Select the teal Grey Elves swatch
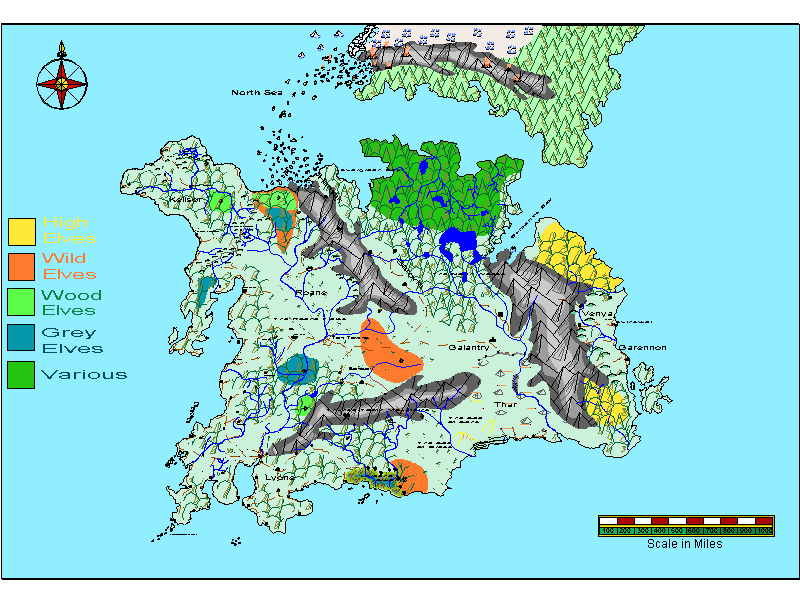The height and width of the screenshot is (600, 800). coord(21,338)
